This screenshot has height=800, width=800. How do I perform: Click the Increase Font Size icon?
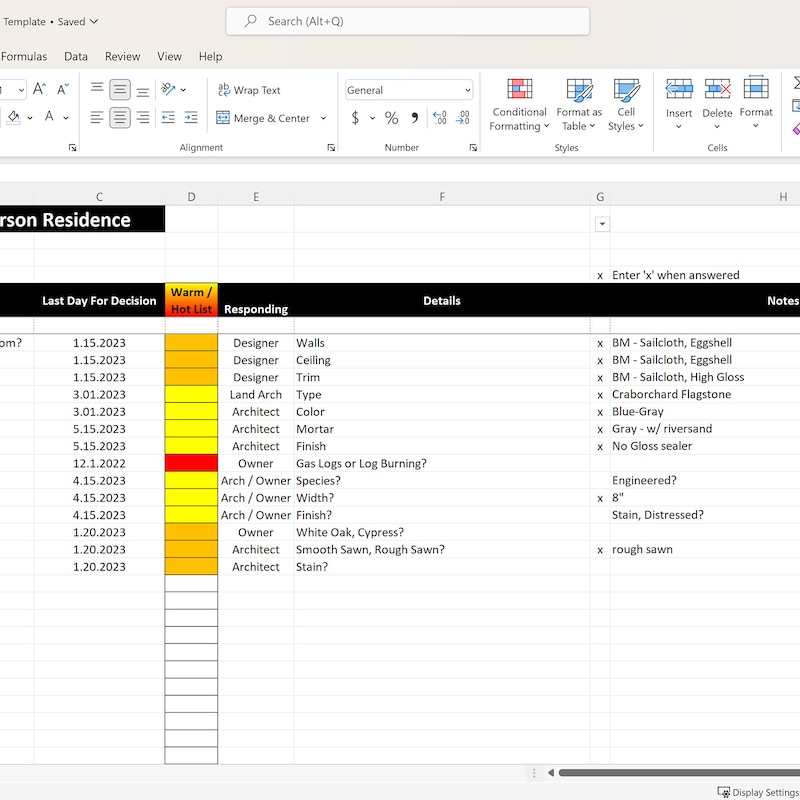[39, 86]
